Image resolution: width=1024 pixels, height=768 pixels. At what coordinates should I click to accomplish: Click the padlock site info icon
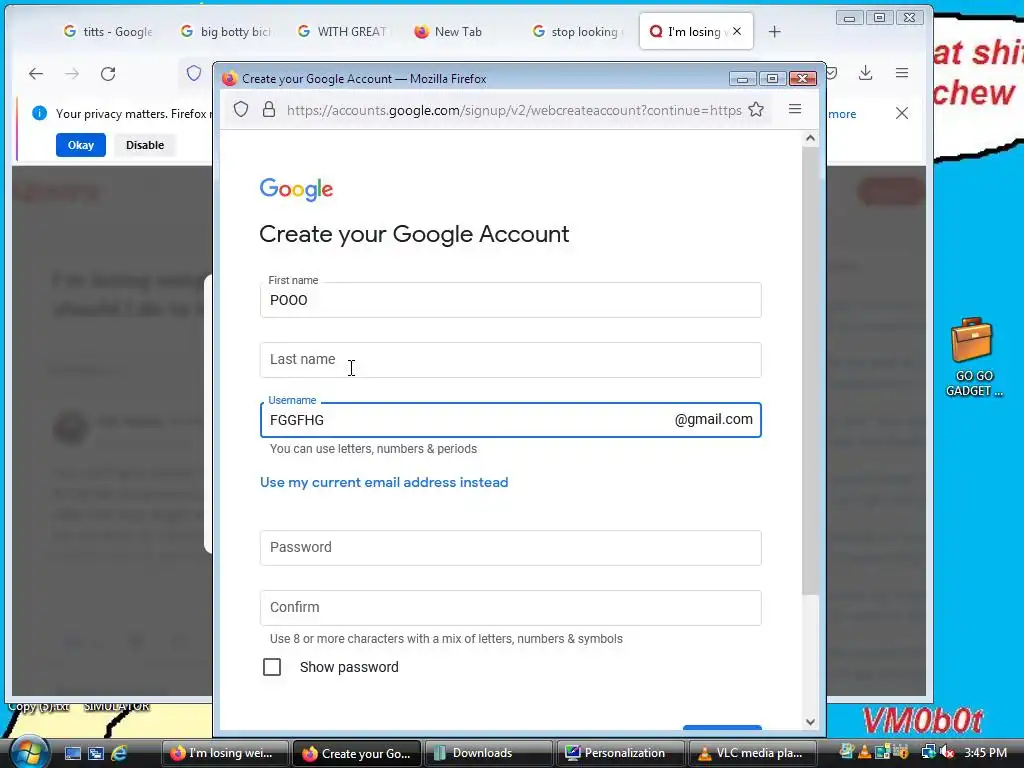tap(268, 109)
